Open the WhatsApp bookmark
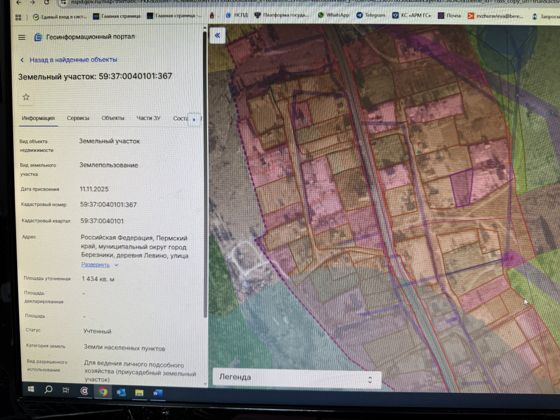The width and height of the screenshot is (560, 420). tap(334, 15)
